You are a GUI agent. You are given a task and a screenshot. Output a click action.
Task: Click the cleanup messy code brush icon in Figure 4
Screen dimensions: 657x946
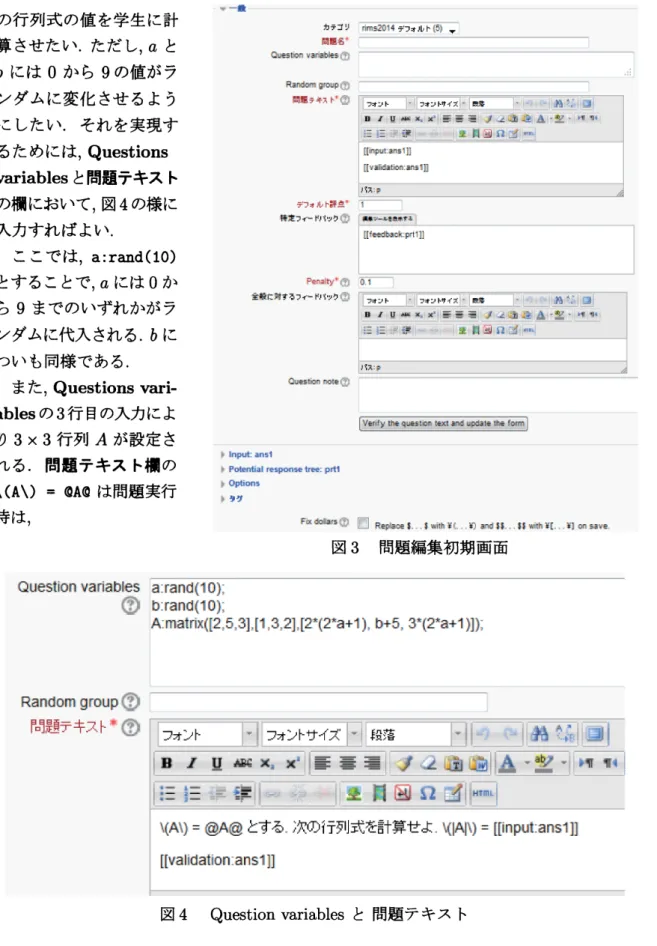pyautogui.click(x=403, y=763)
